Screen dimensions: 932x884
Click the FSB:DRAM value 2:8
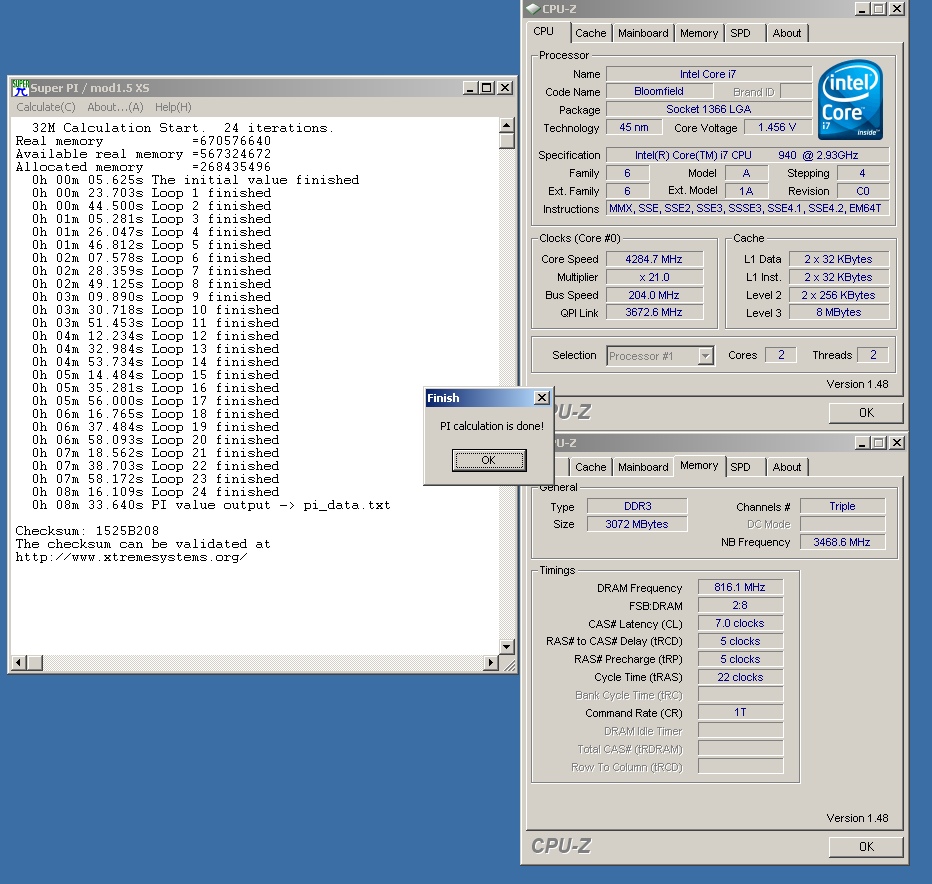pyautogui.click(x=740, y=605)
